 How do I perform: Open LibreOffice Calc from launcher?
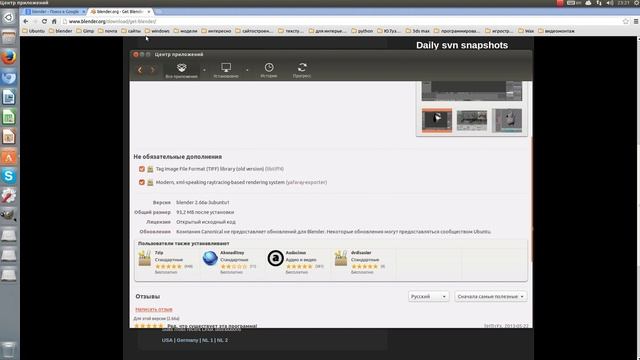[x=9, y=117]
